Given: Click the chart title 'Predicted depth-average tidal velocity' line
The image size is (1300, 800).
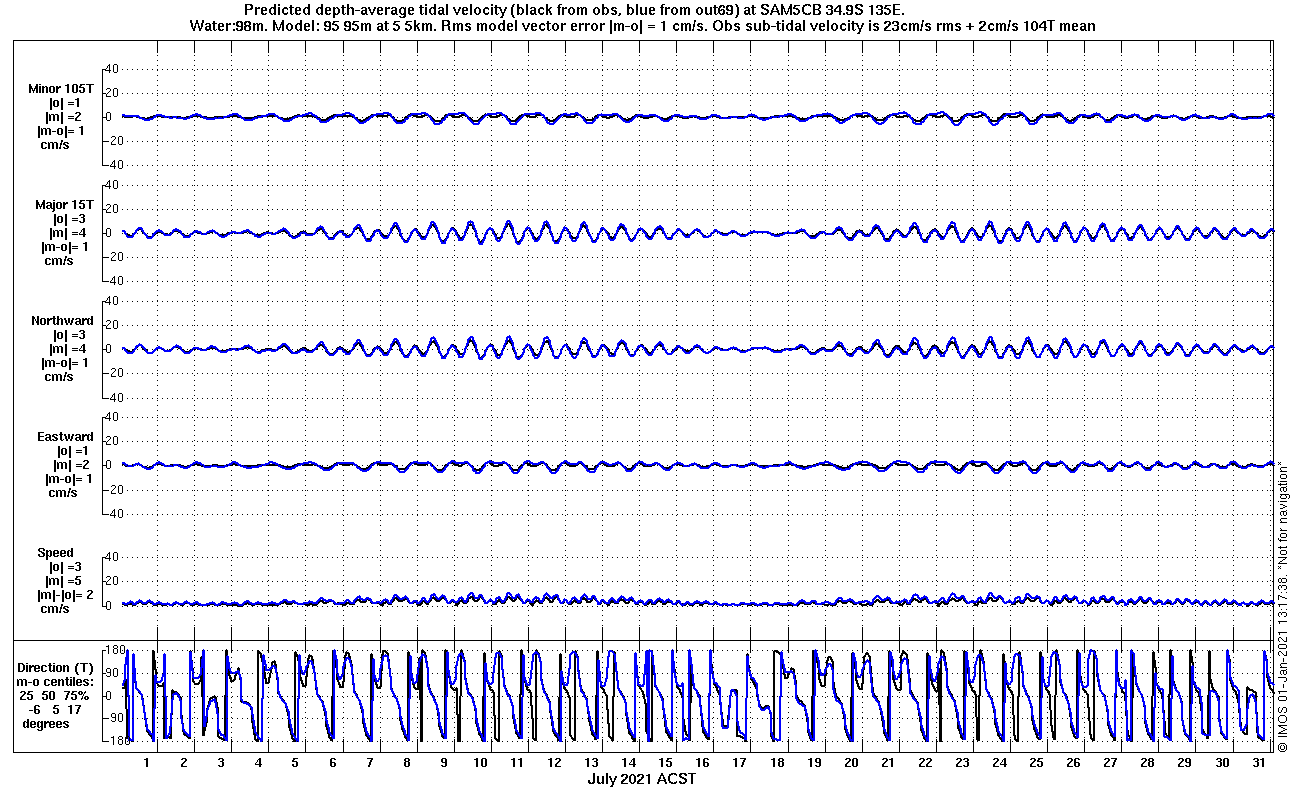Looking at the screenshot, I should 575,10.
